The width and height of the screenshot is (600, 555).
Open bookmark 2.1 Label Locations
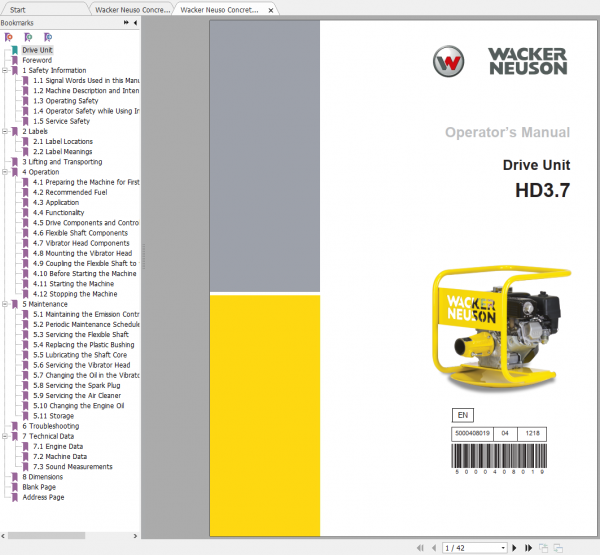(x=63, y=142)
